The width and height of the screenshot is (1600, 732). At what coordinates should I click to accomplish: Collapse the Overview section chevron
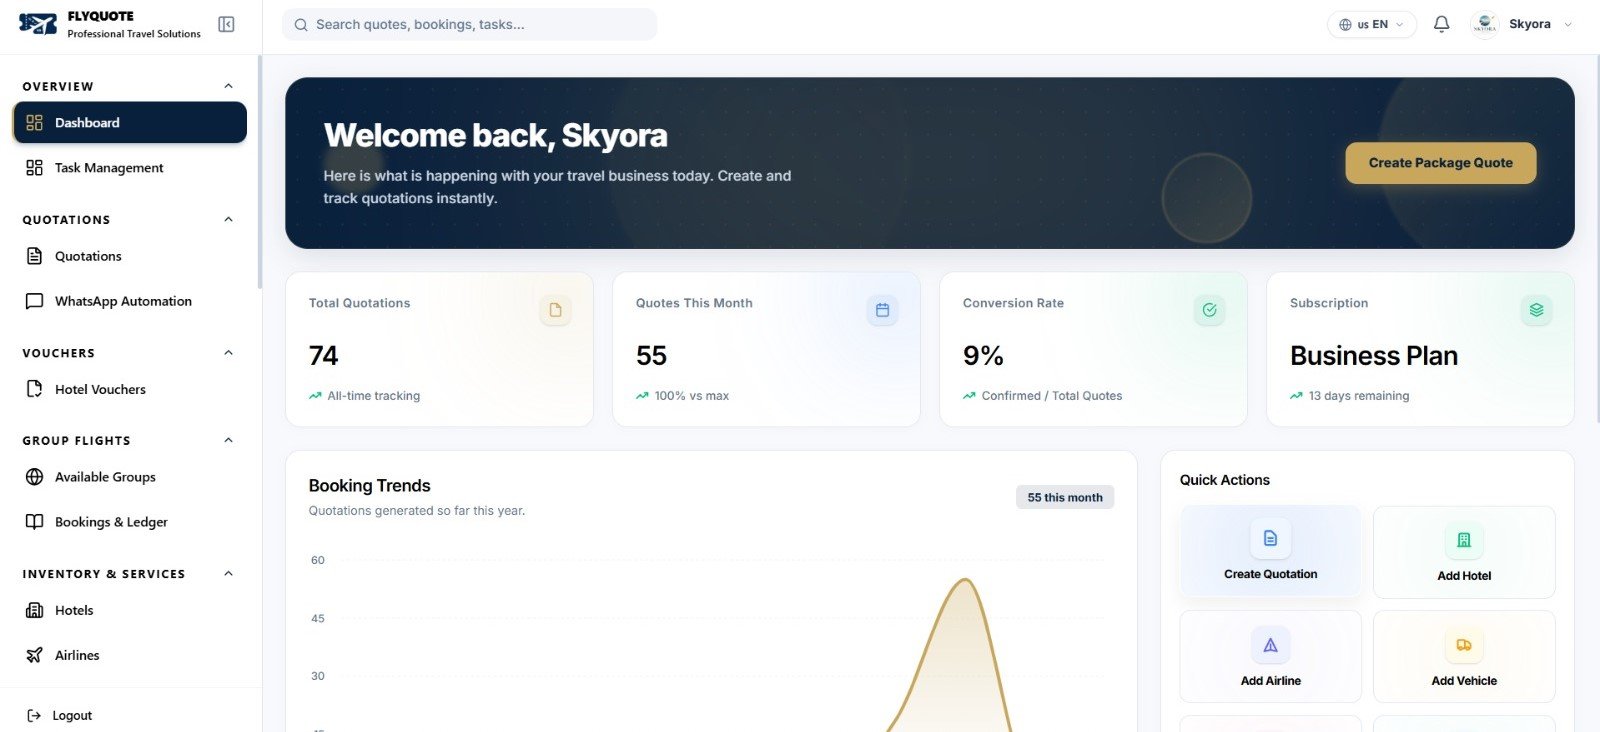click(x=228, y=86)
